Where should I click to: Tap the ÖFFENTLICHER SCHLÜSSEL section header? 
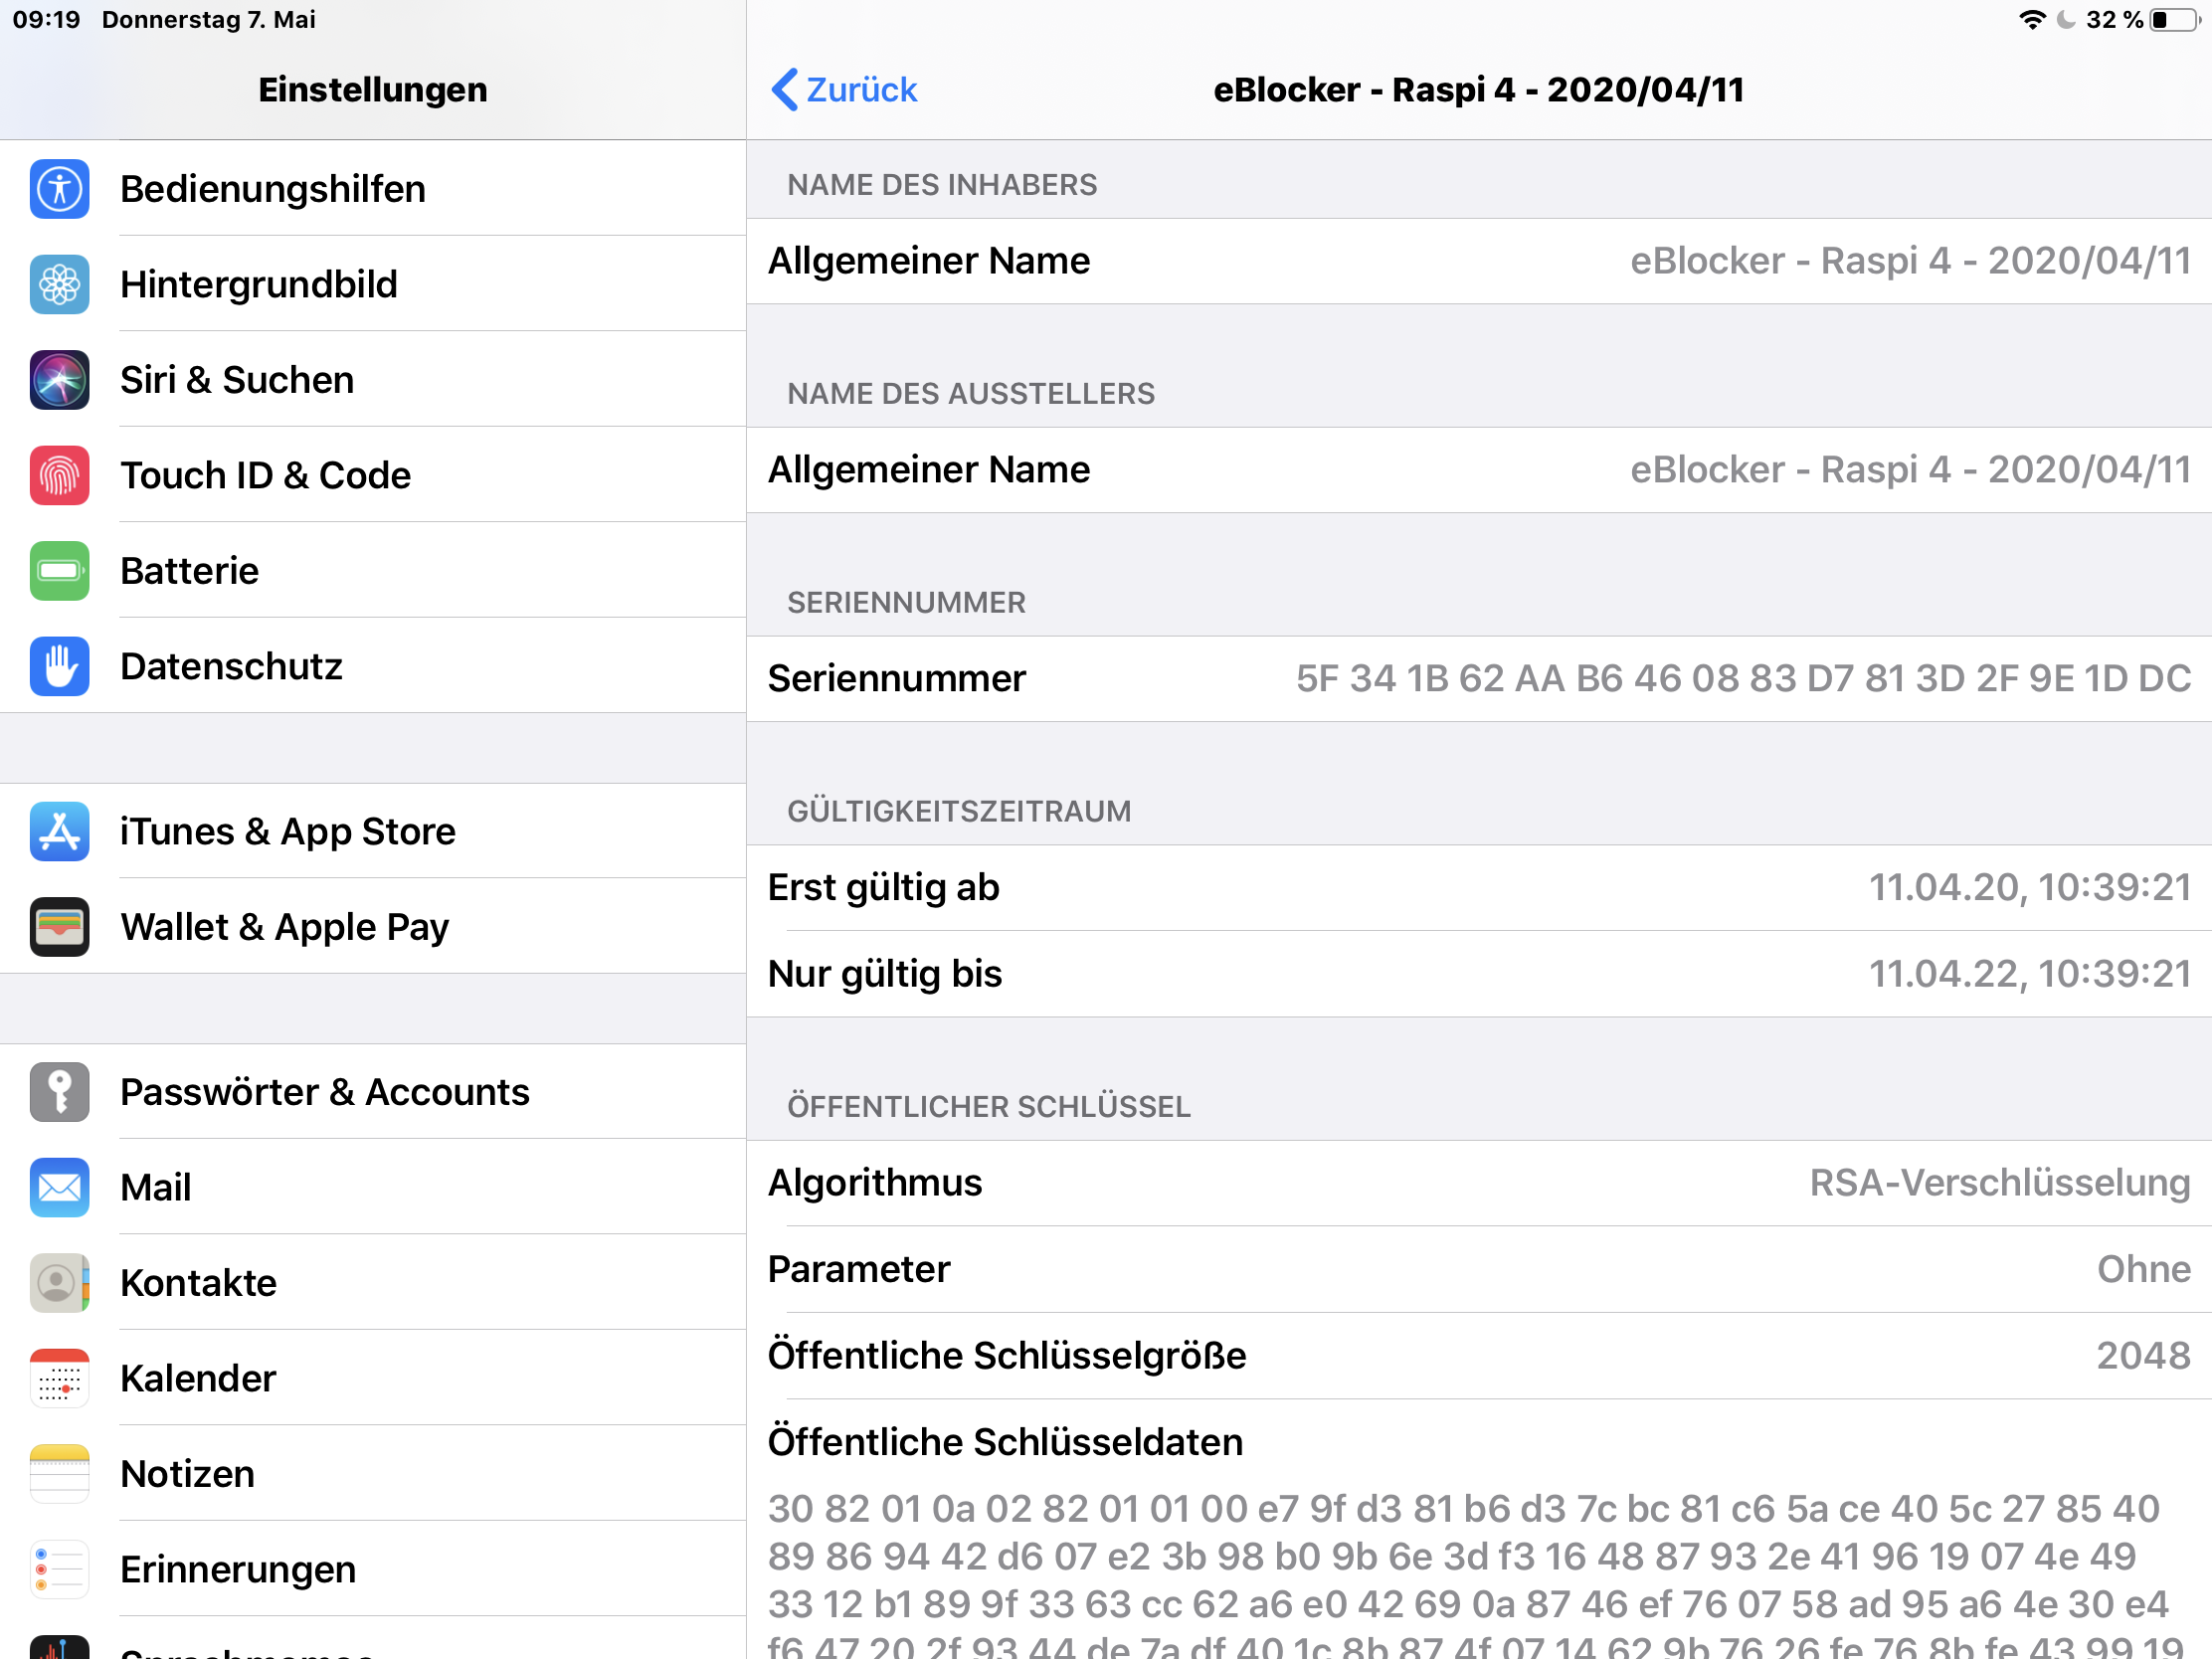[x=989, y=1107]
